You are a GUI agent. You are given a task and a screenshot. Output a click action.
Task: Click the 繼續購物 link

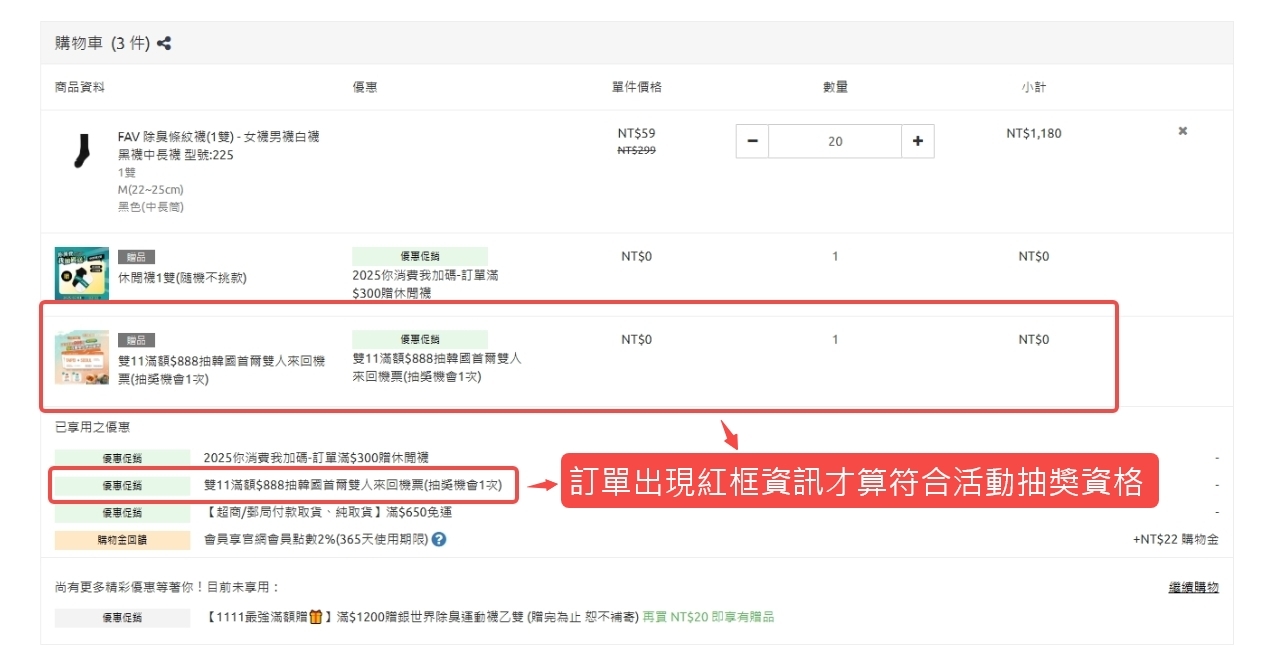[1193, 587]
